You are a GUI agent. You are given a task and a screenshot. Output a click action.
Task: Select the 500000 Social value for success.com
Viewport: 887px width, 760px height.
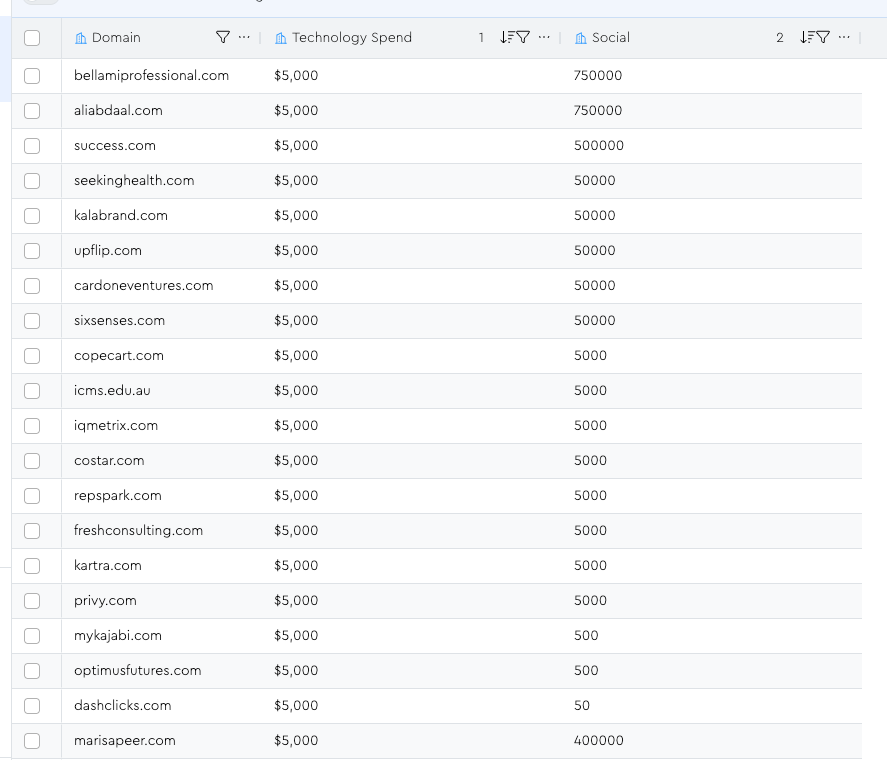pyautogui.click(x=598, y=146)
